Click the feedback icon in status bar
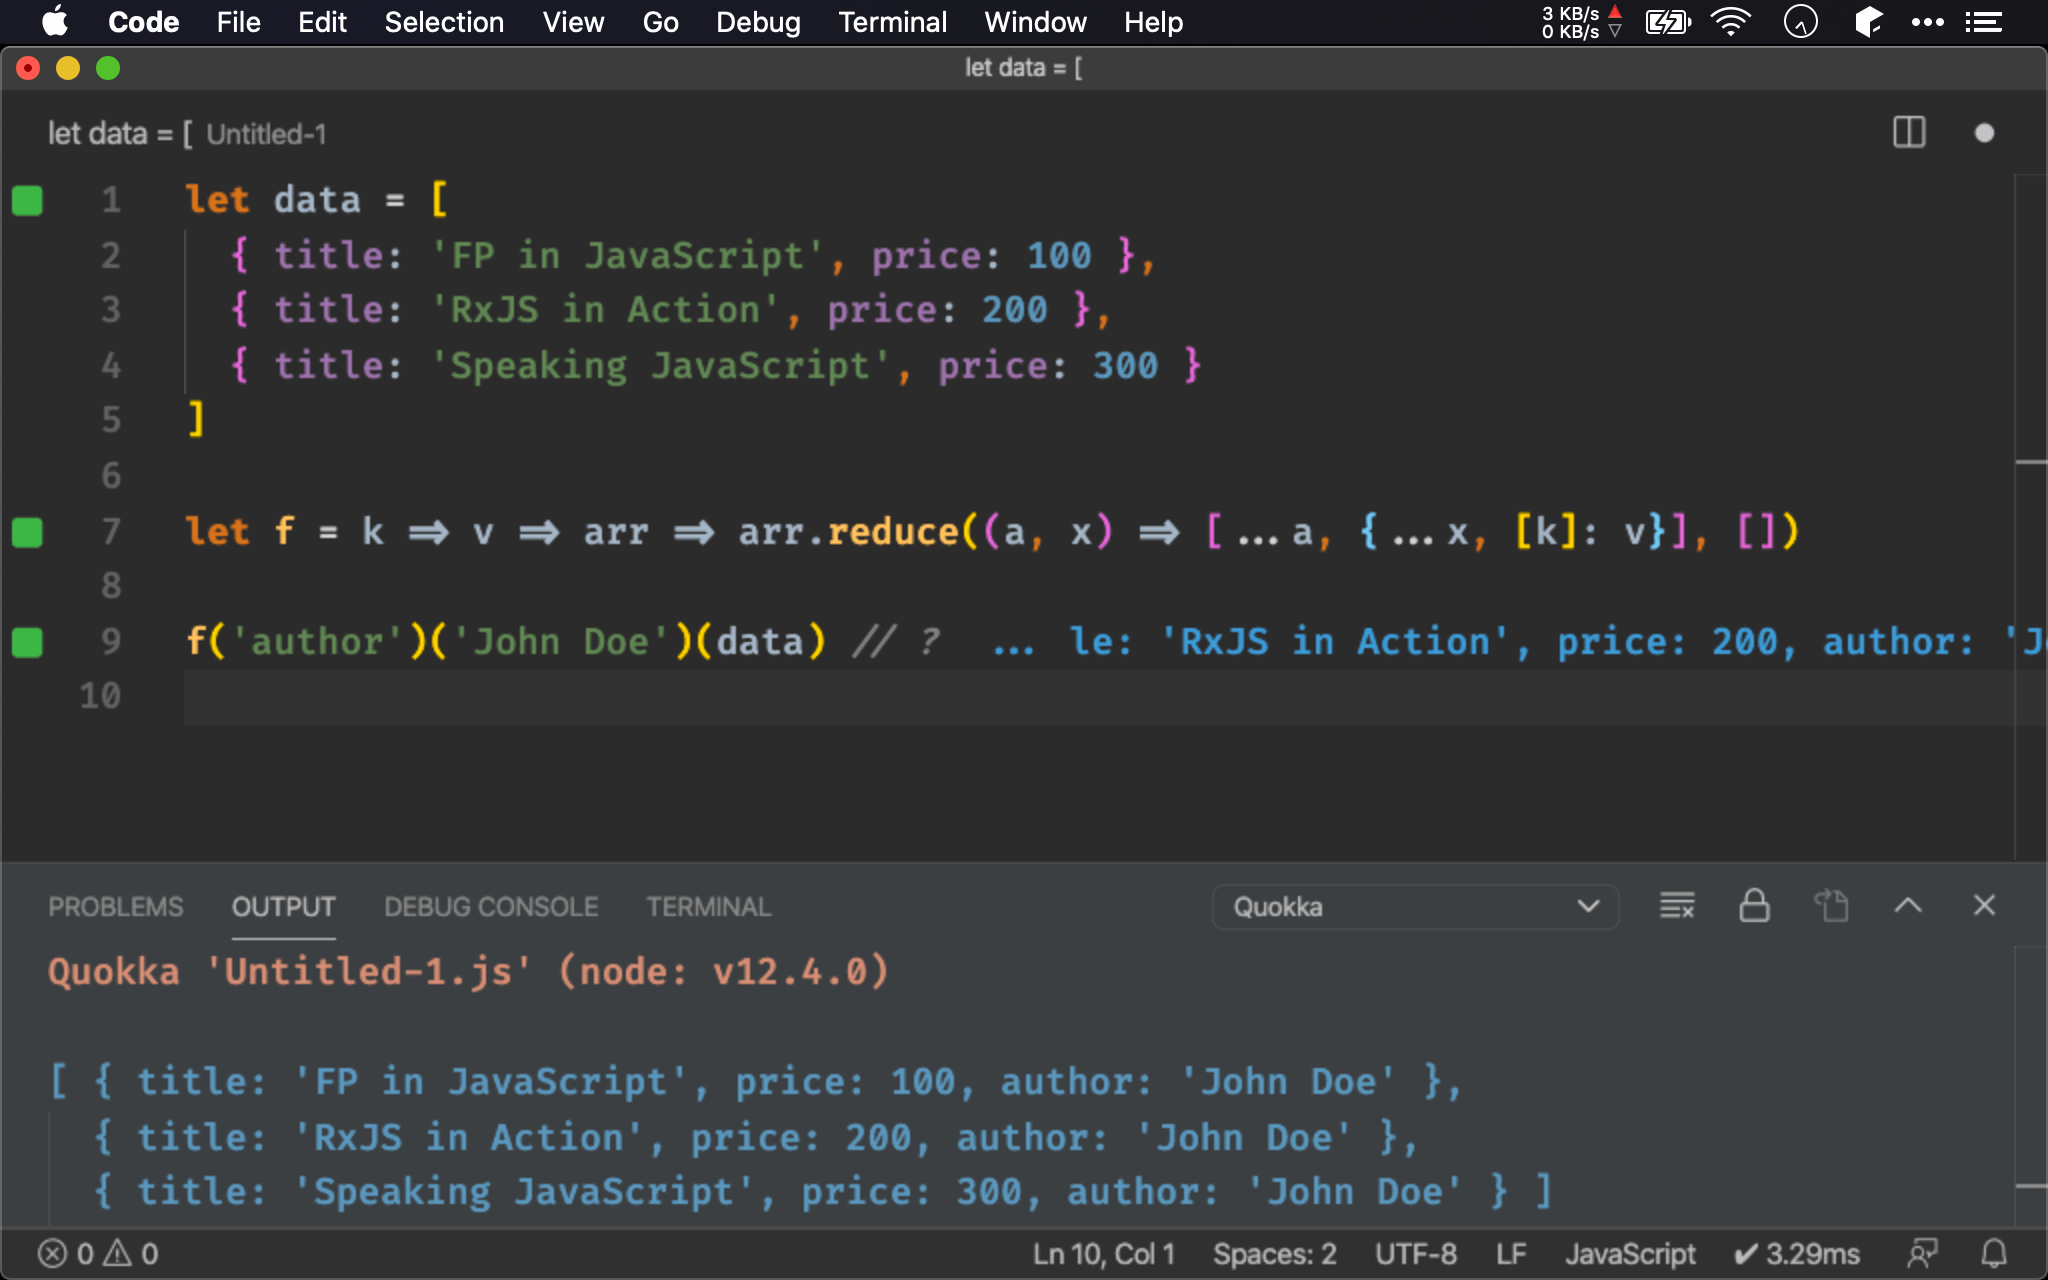2048x1280 pixels. 1922,1253
